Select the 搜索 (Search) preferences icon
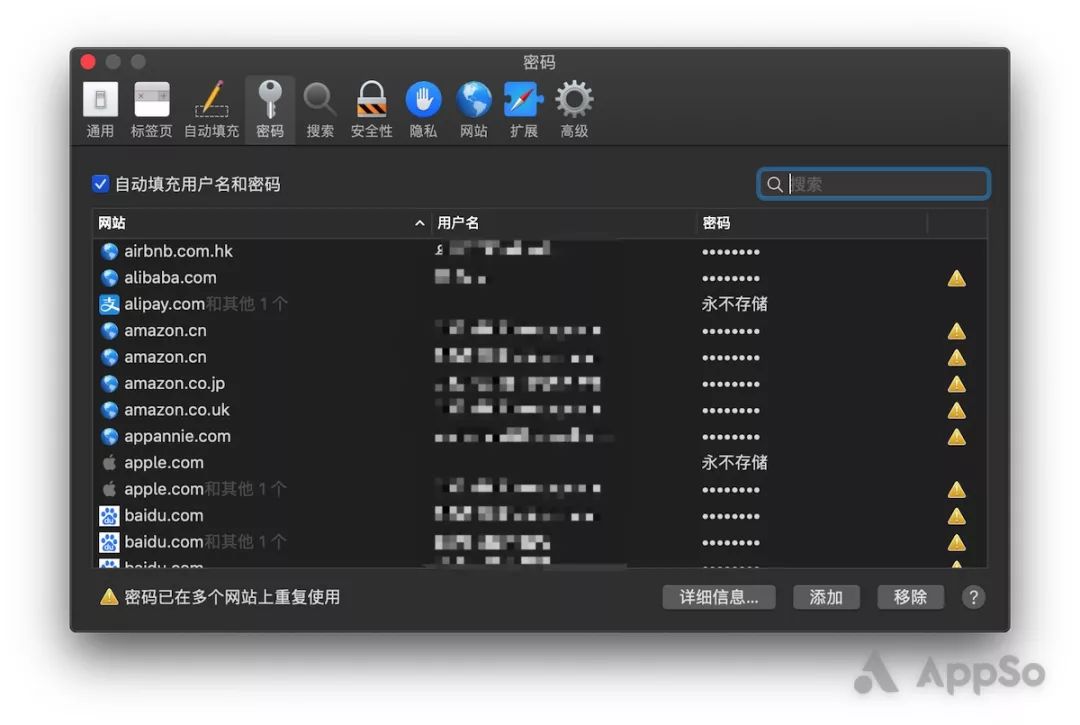This screenshot has width=1080, height=725. tap(320, 110)
